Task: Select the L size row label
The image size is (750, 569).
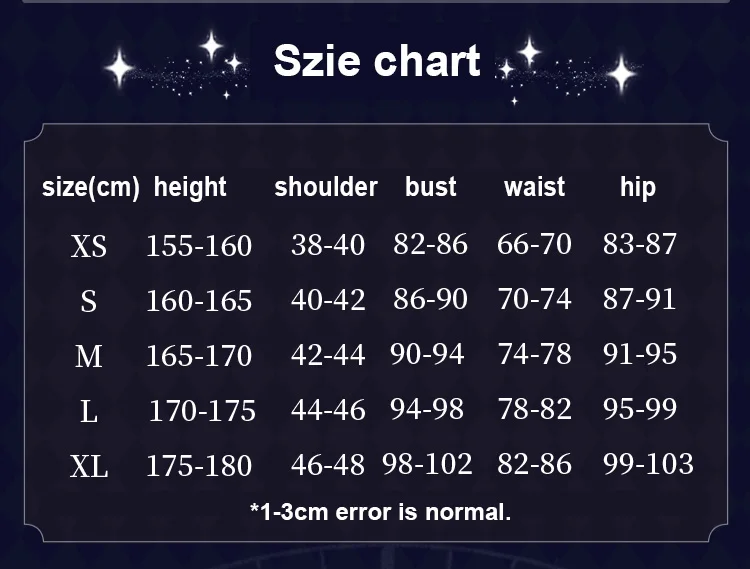Action: click(89, 411)
